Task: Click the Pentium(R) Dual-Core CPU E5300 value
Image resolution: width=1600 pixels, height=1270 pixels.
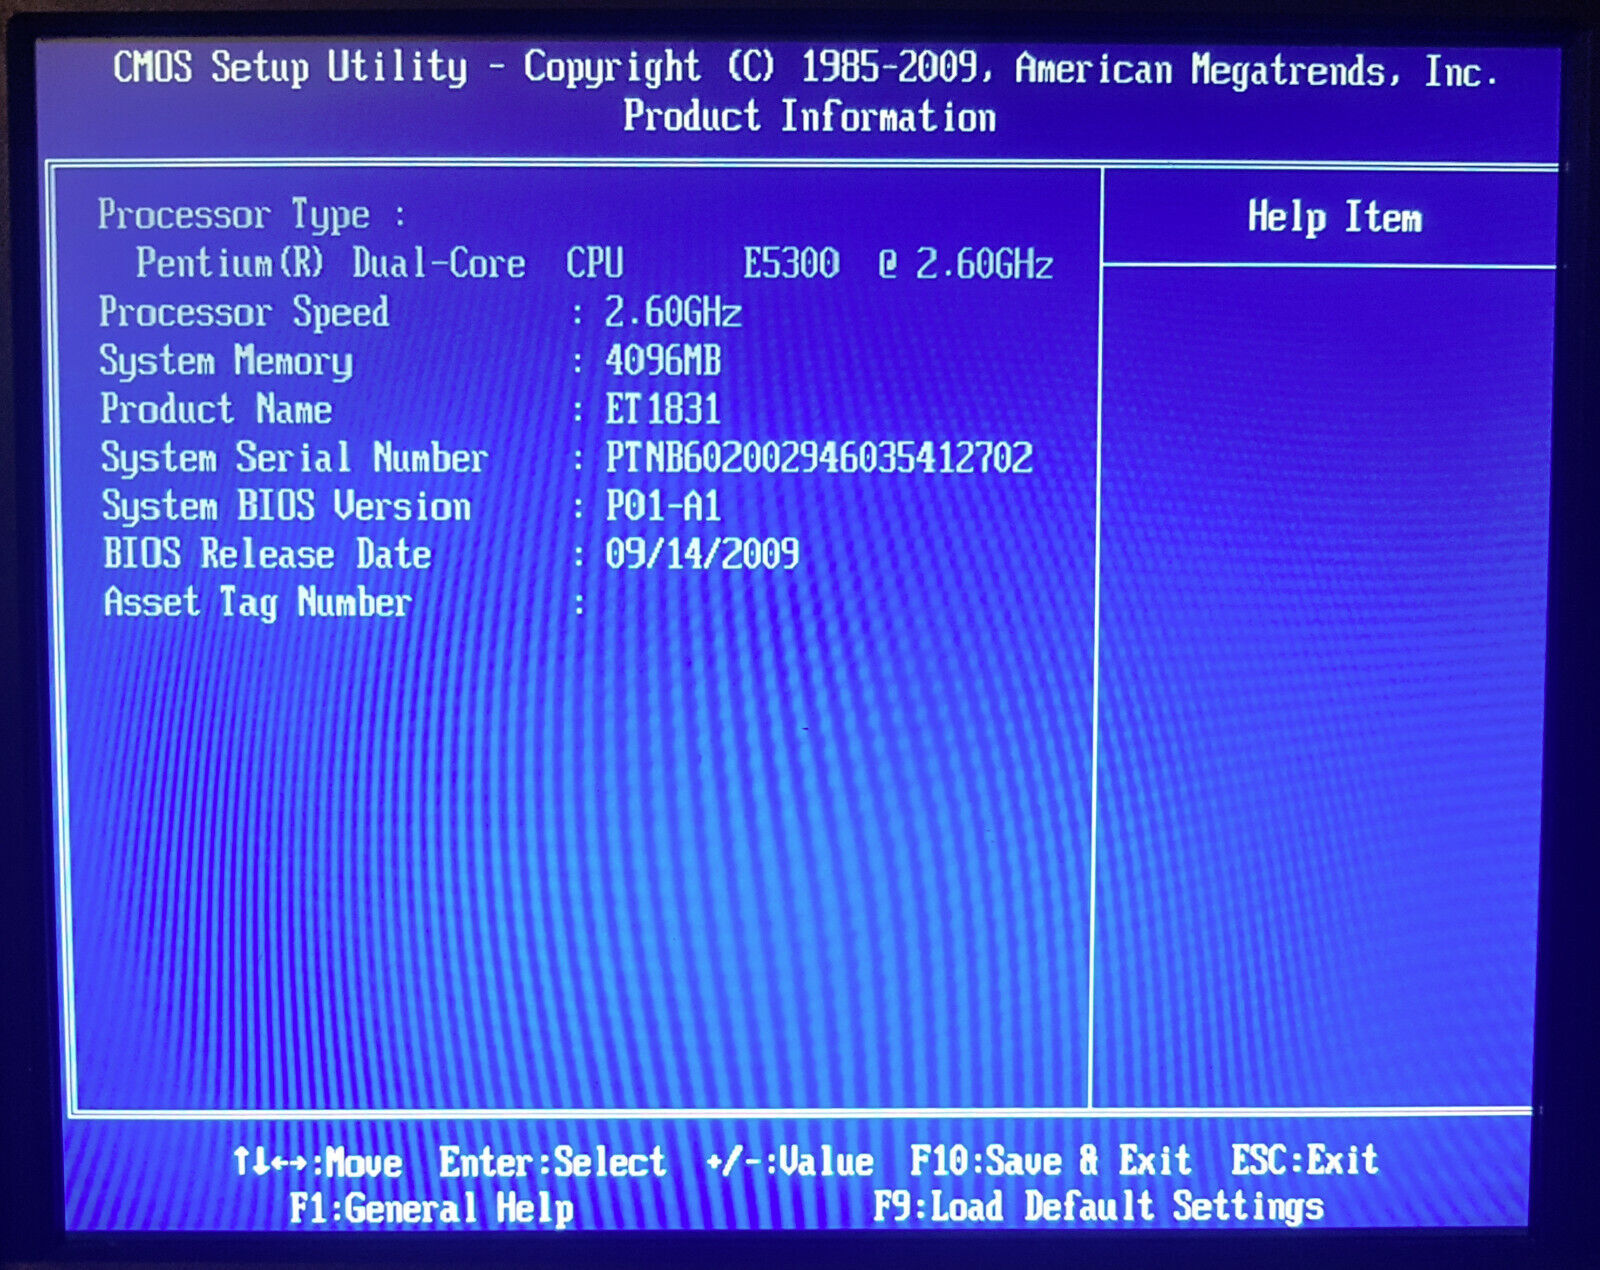Action: pos(595,264)
